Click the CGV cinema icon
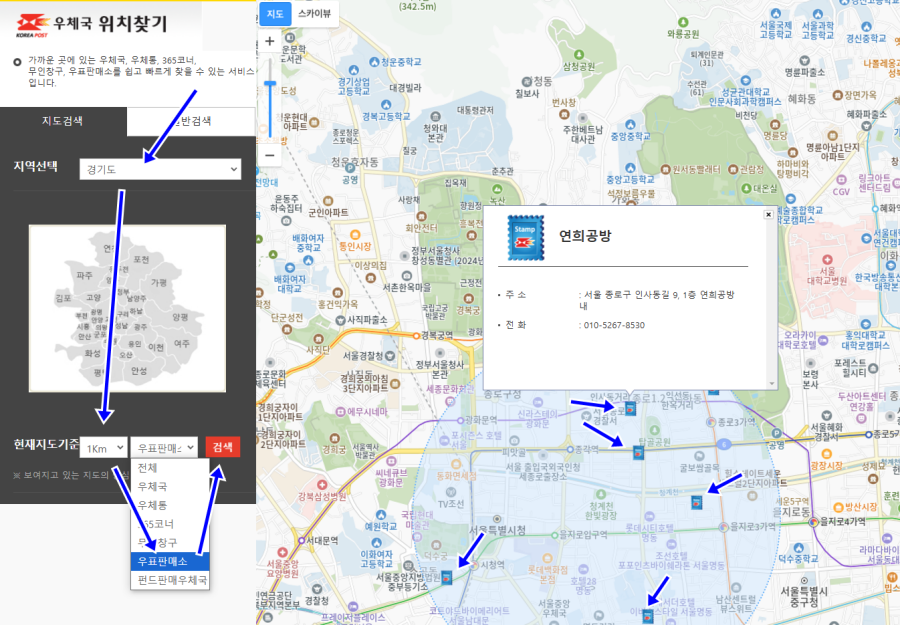900x625 pixels. click(x=841, y=180)
